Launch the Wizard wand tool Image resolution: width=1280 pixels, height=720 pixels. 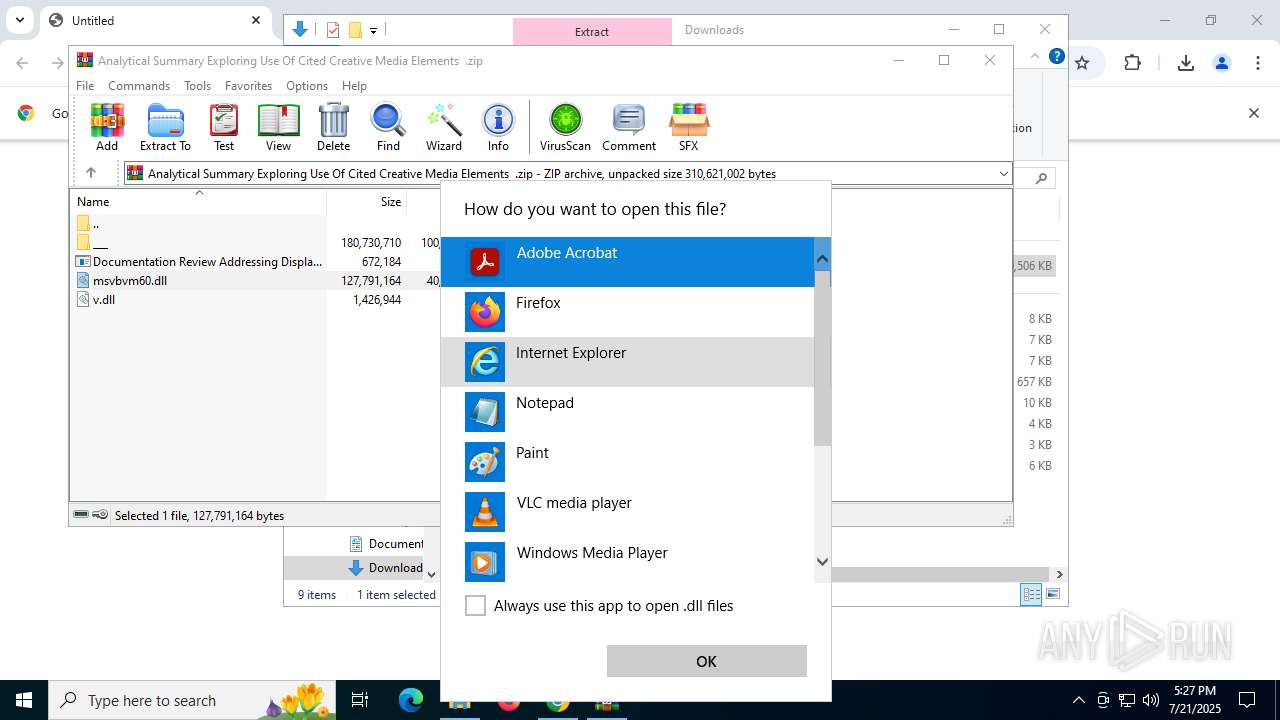point(443,127)
